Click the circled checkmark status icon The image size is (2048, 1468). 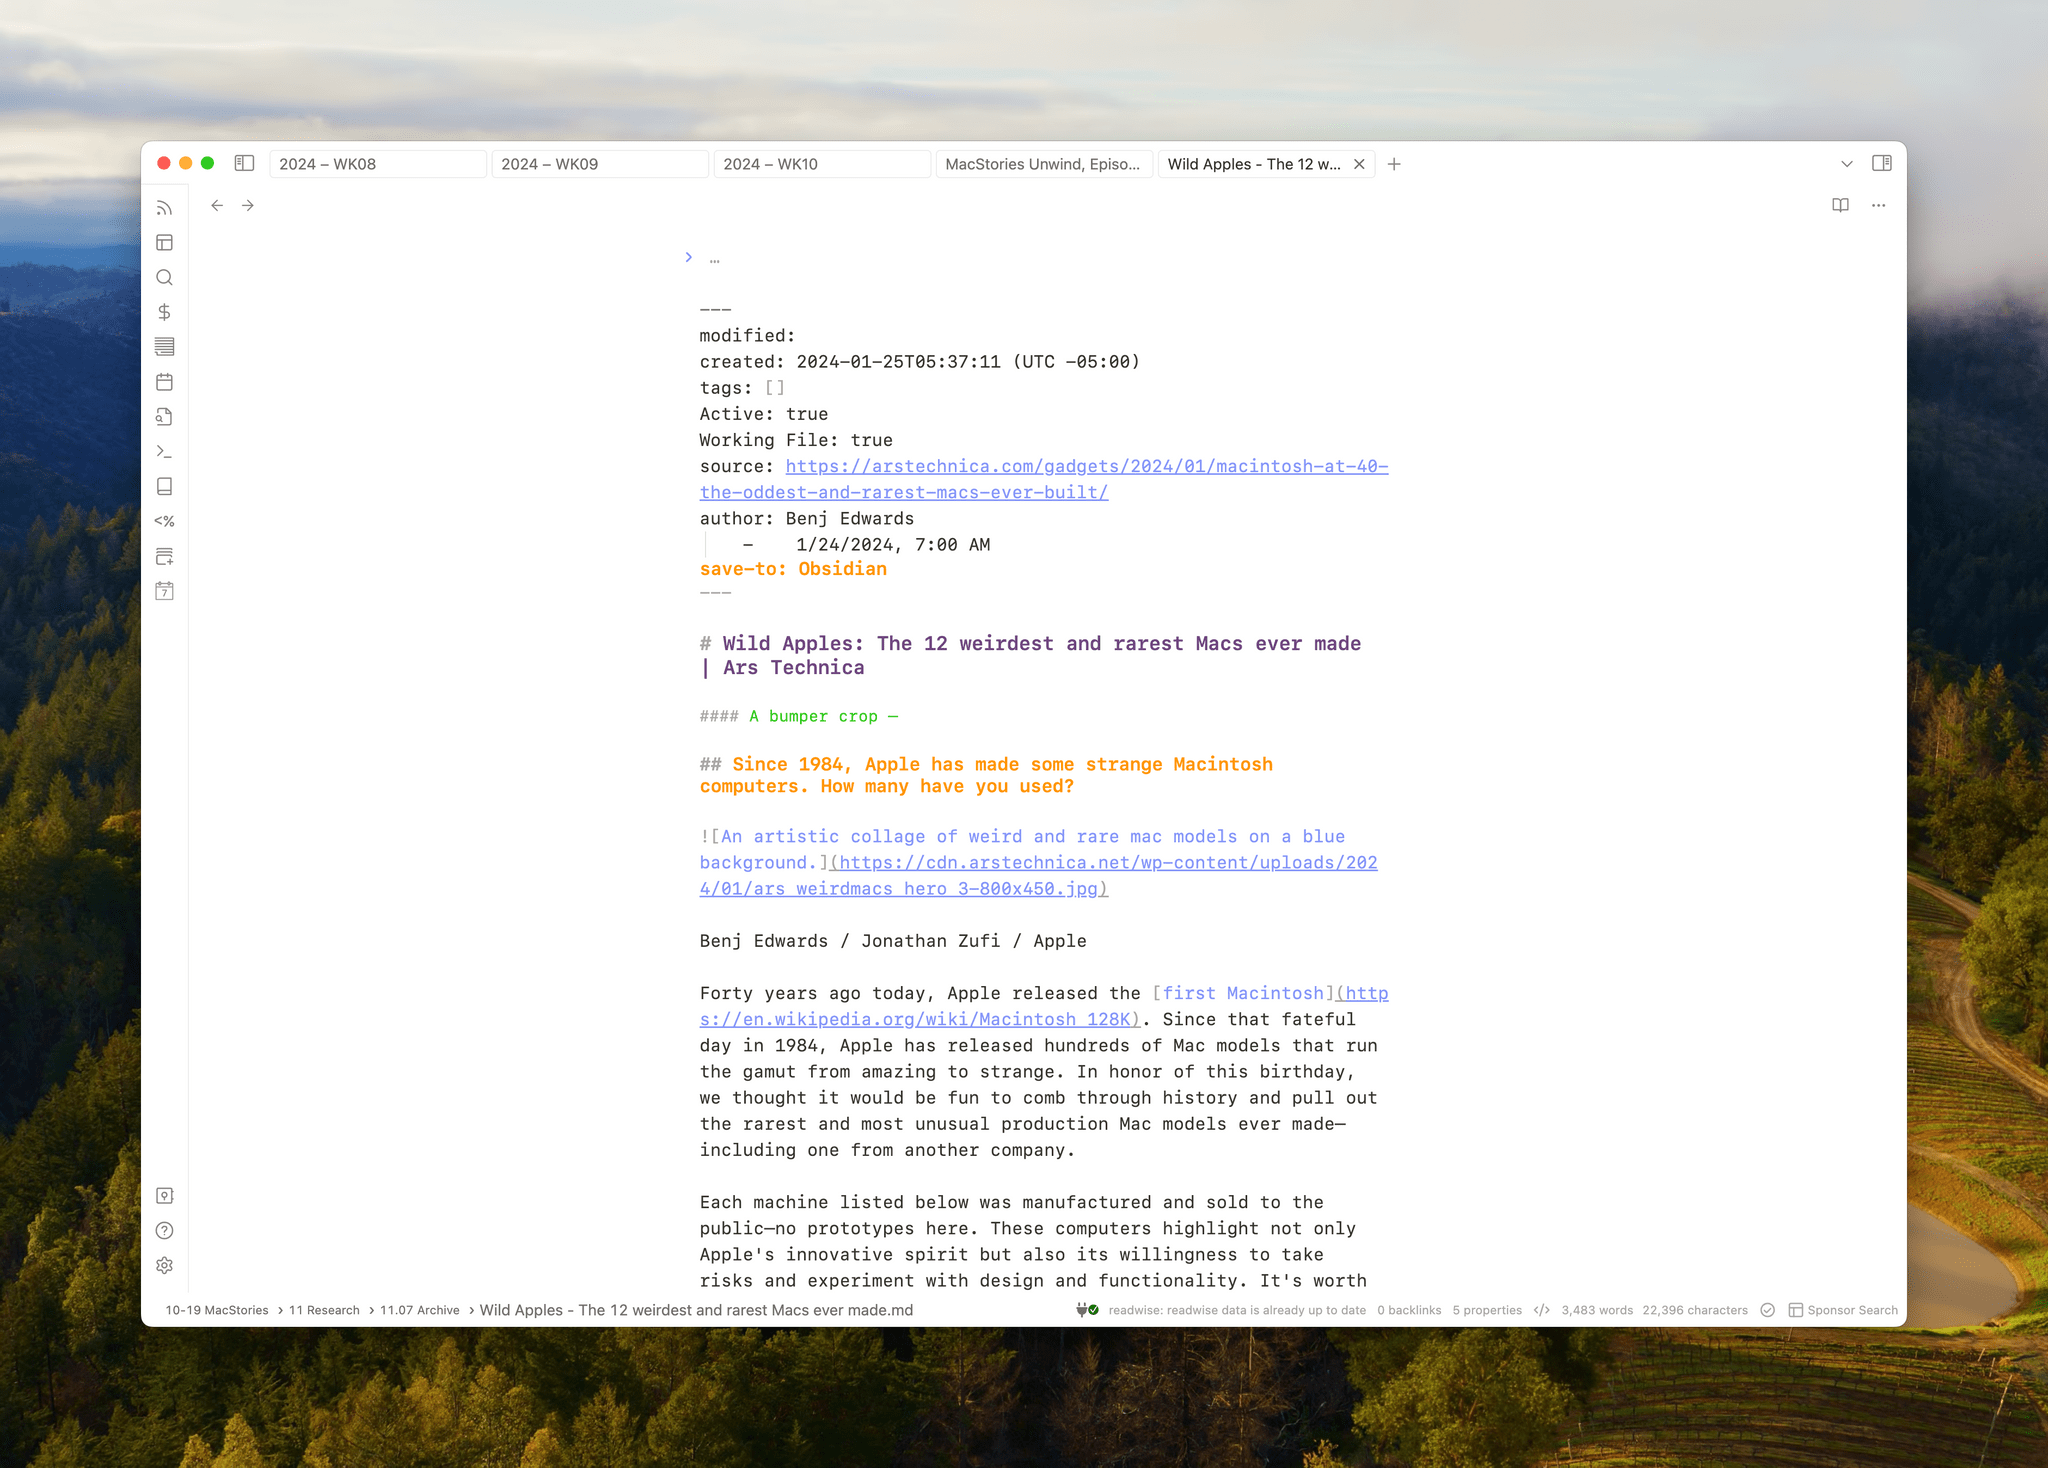click(1768, 1310)
